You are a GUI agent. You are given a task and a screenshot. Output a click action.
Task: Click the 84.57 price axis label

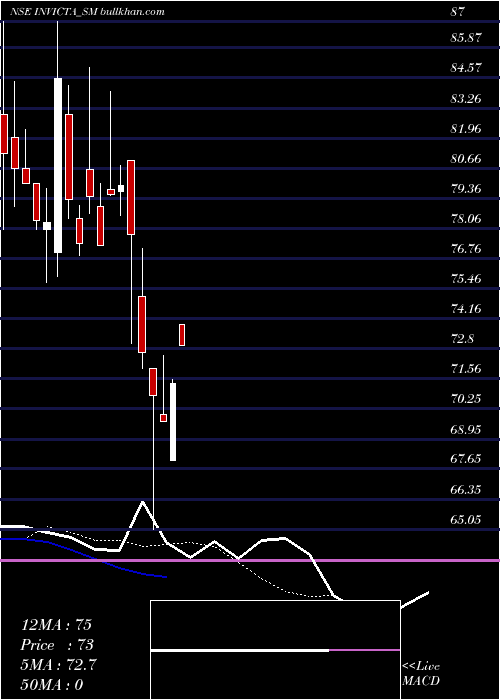(466, 68)
